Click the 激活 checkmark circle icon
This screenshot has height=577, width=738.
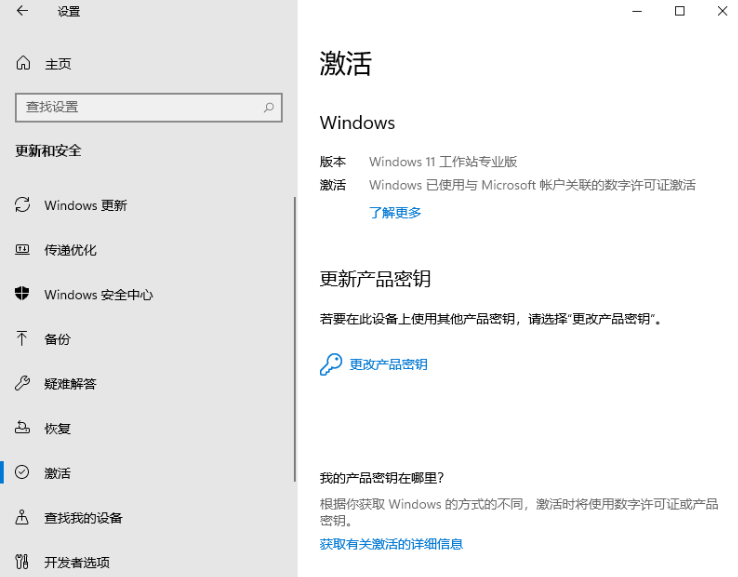[x=22, y=472]
